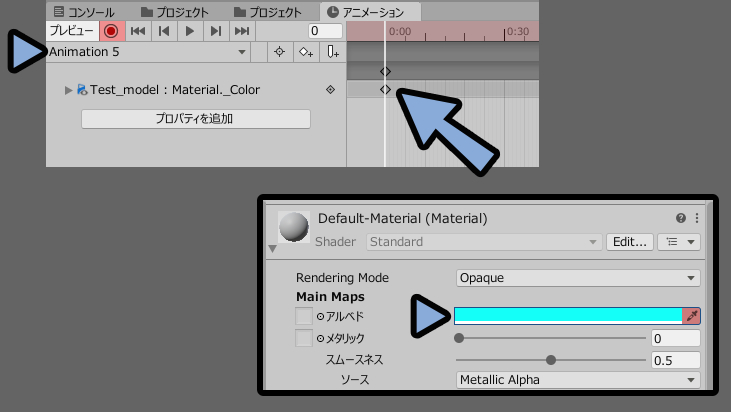Screen dimensions: 731x412
Task: Open the Source Metallic Alpha dropdown
Action: coord(578,380)
